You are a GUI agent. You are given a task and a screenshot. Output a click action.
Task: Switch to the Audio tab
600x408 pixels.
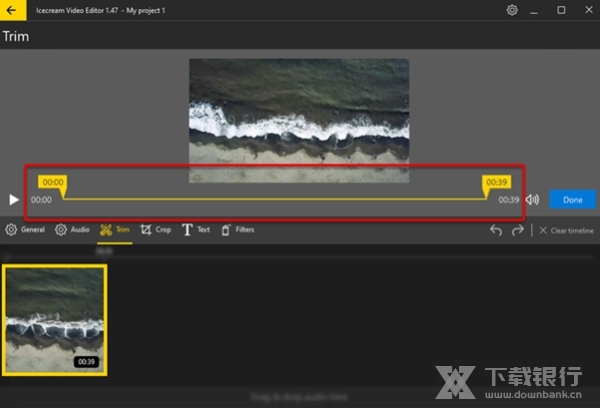(72, 230)
